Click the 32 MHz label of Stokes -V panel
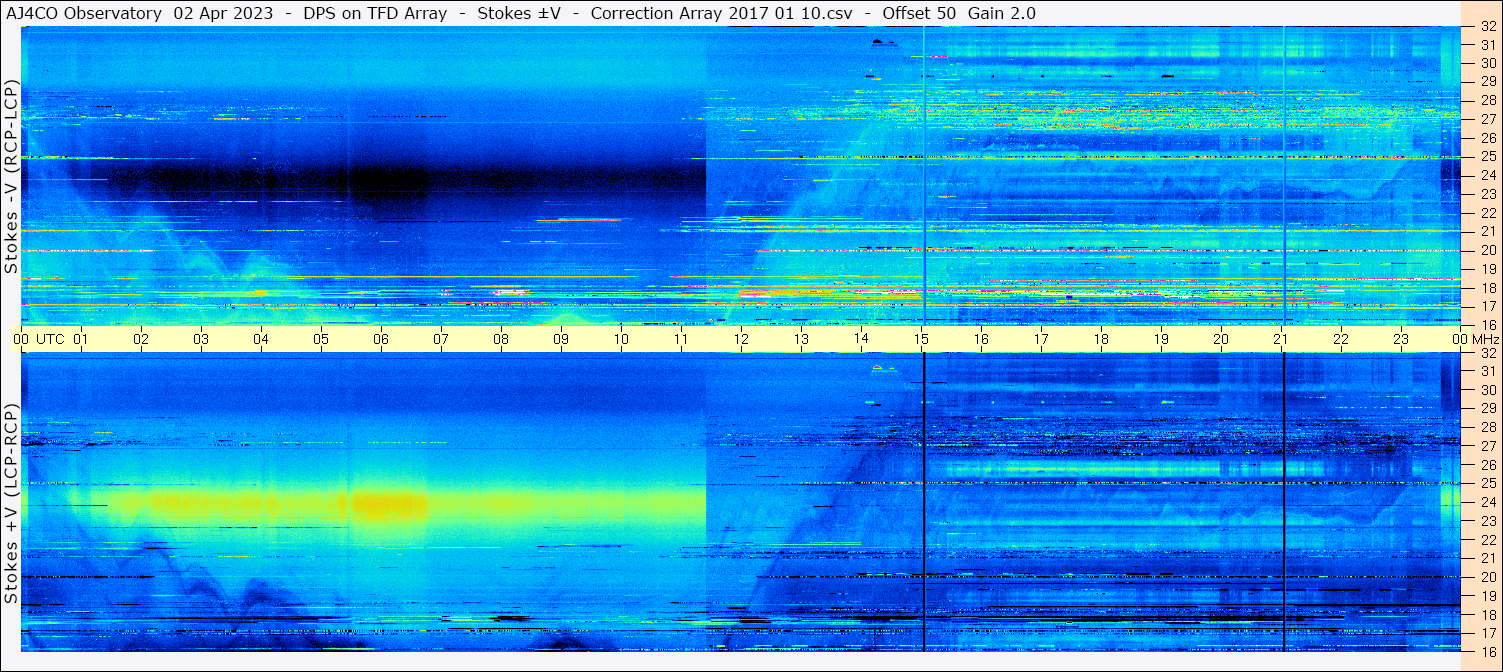The image size is (1503, 672). click(x=1488, y=27)
